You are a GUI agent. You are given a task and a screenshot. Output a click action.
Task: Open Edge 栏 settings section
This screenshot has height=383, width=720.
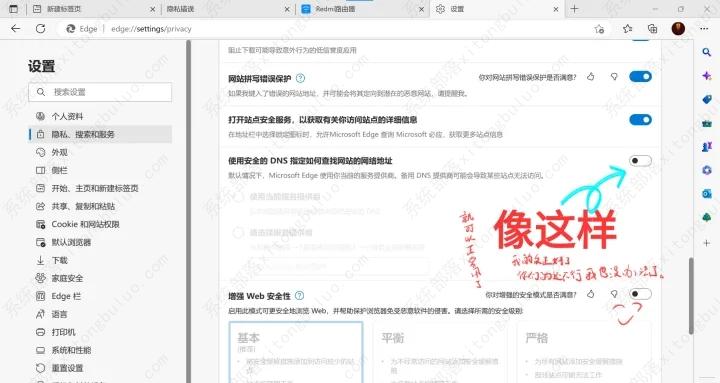pos(100,296)
